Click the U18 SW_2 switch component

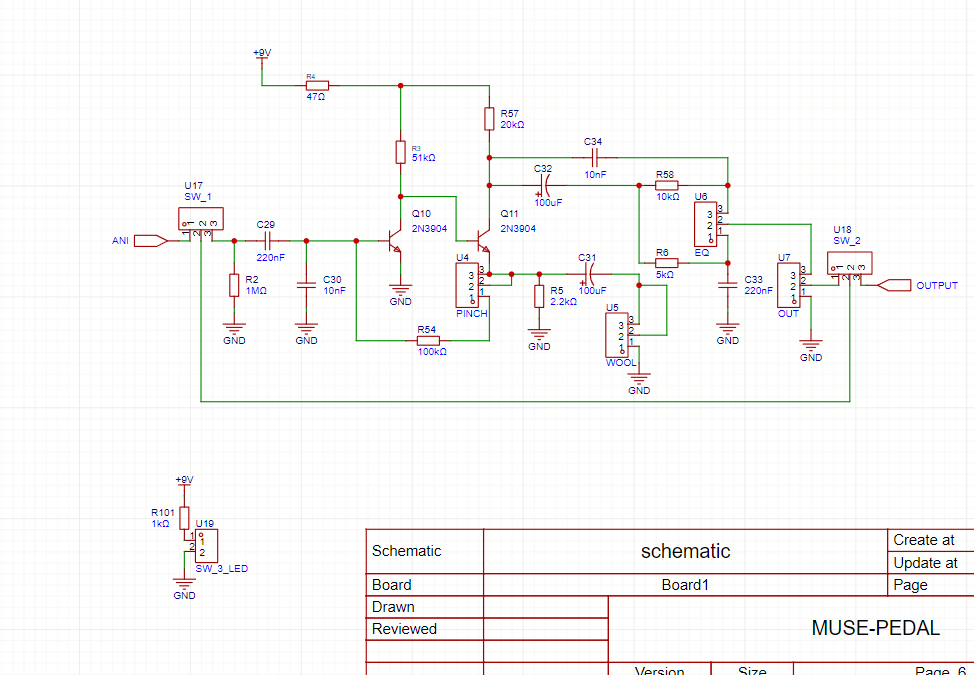[x=849, y=263]
